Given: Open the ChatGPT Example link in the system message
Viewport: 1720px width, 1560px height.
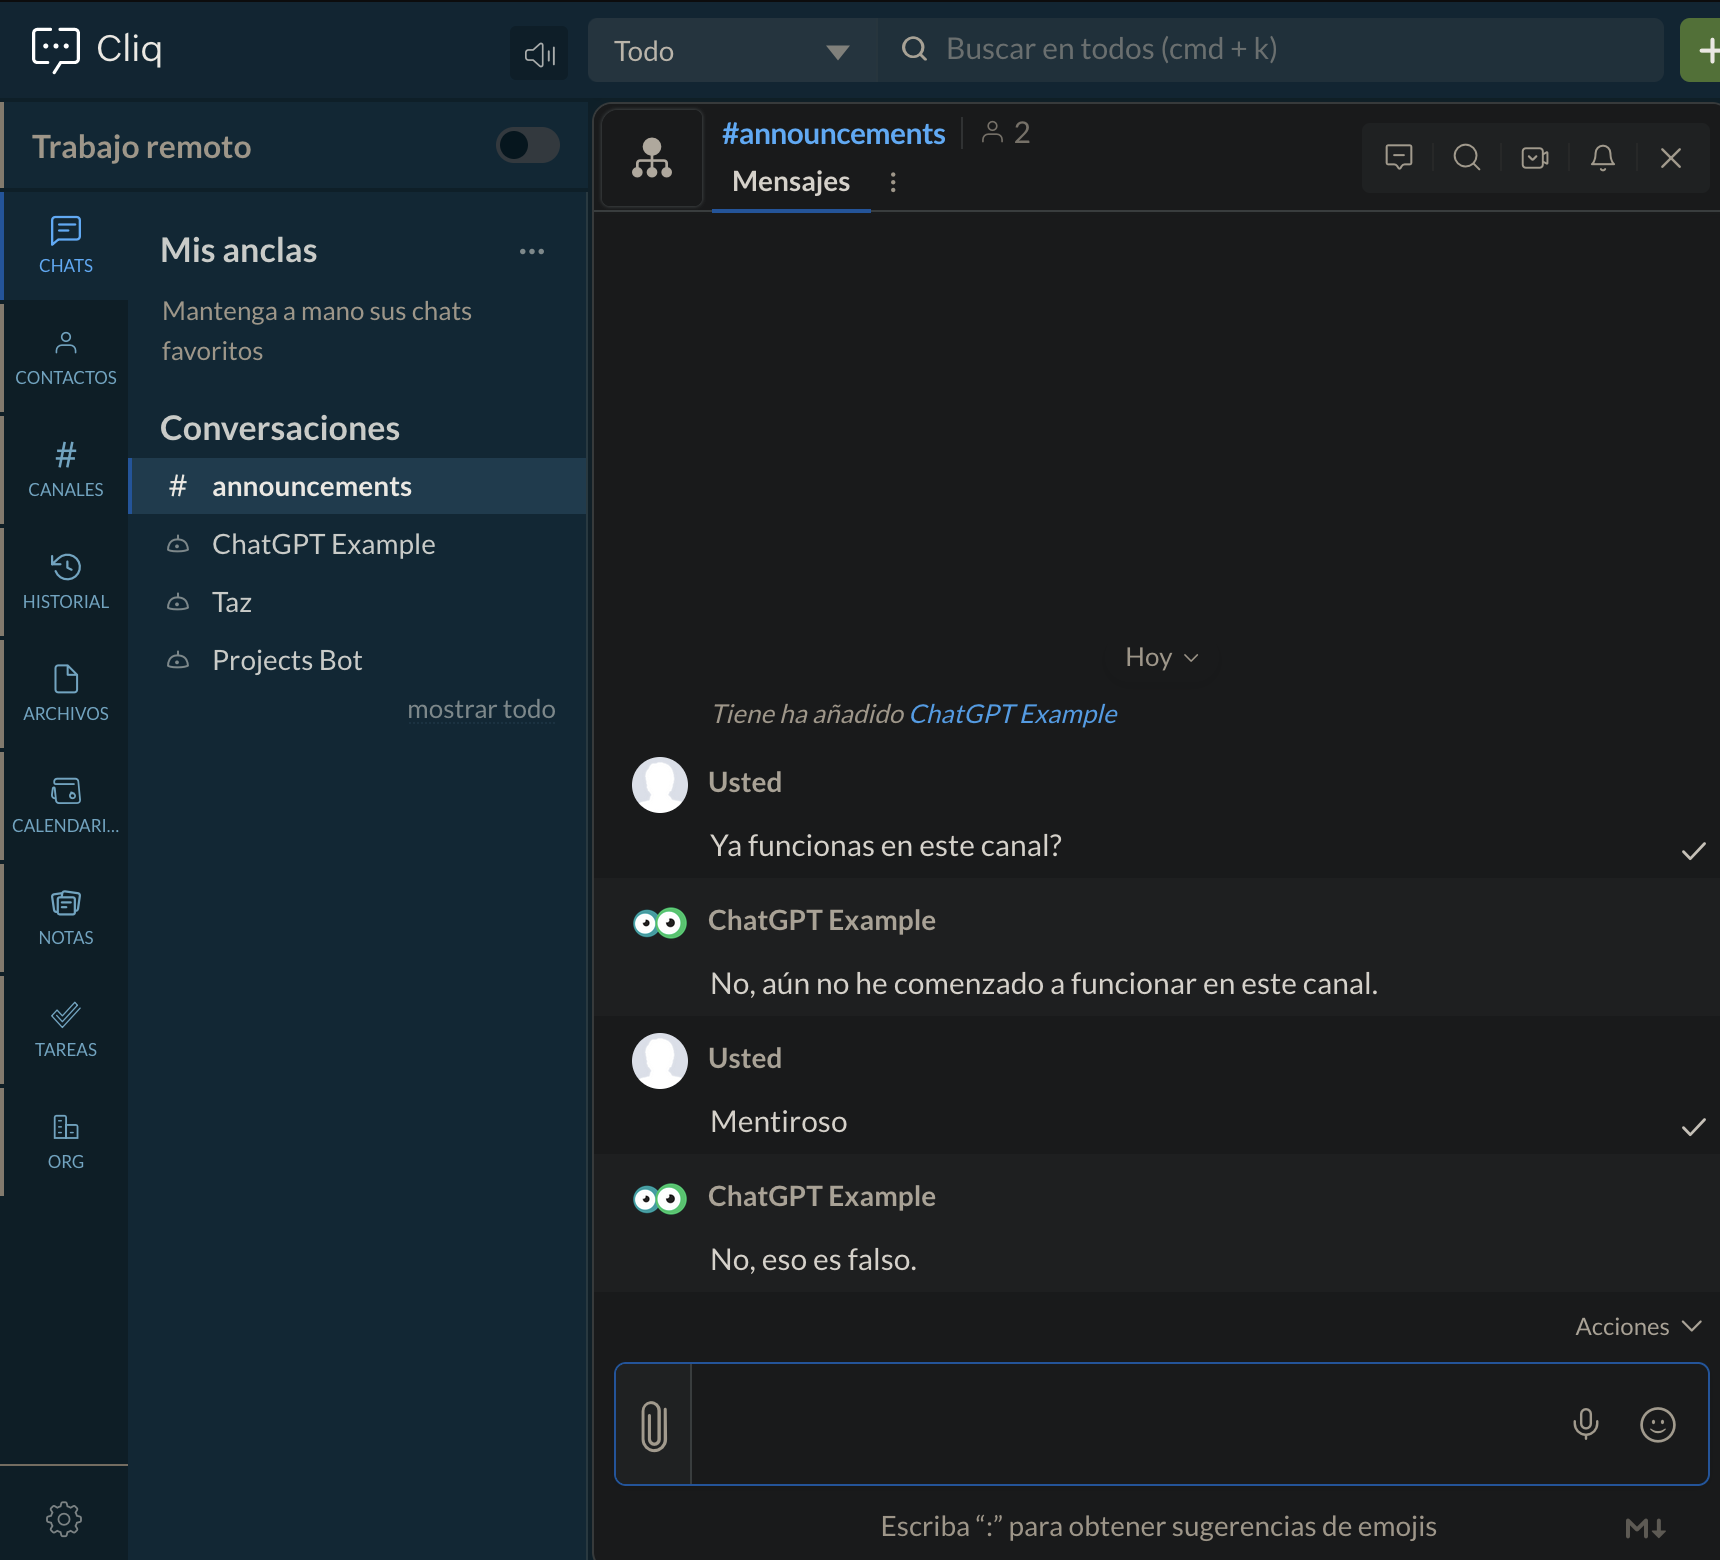Looking at the screenshot, I should [1013, 713].
